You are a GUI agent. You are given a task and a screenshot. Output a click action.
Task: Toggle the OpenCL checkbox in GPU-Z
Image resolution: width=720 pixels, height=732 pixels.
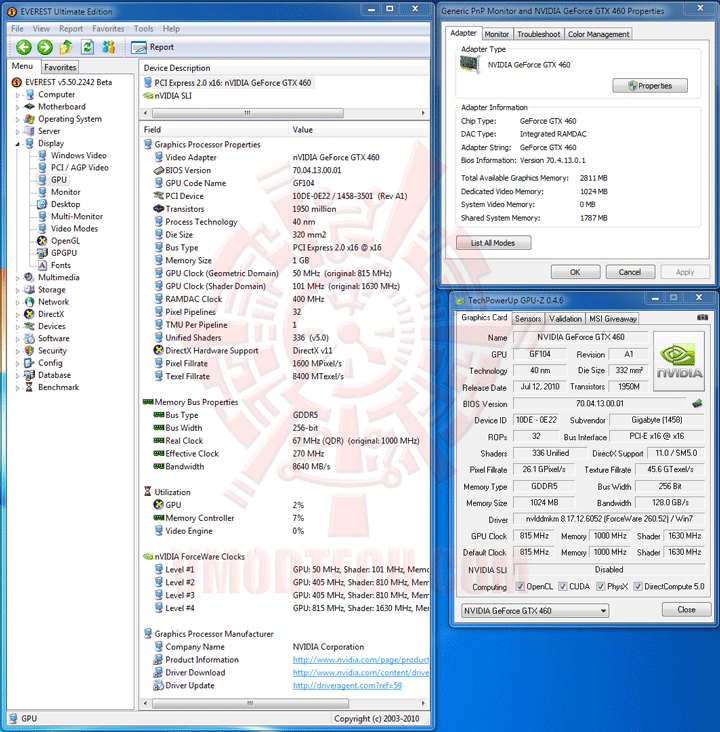tap(520, 586)
